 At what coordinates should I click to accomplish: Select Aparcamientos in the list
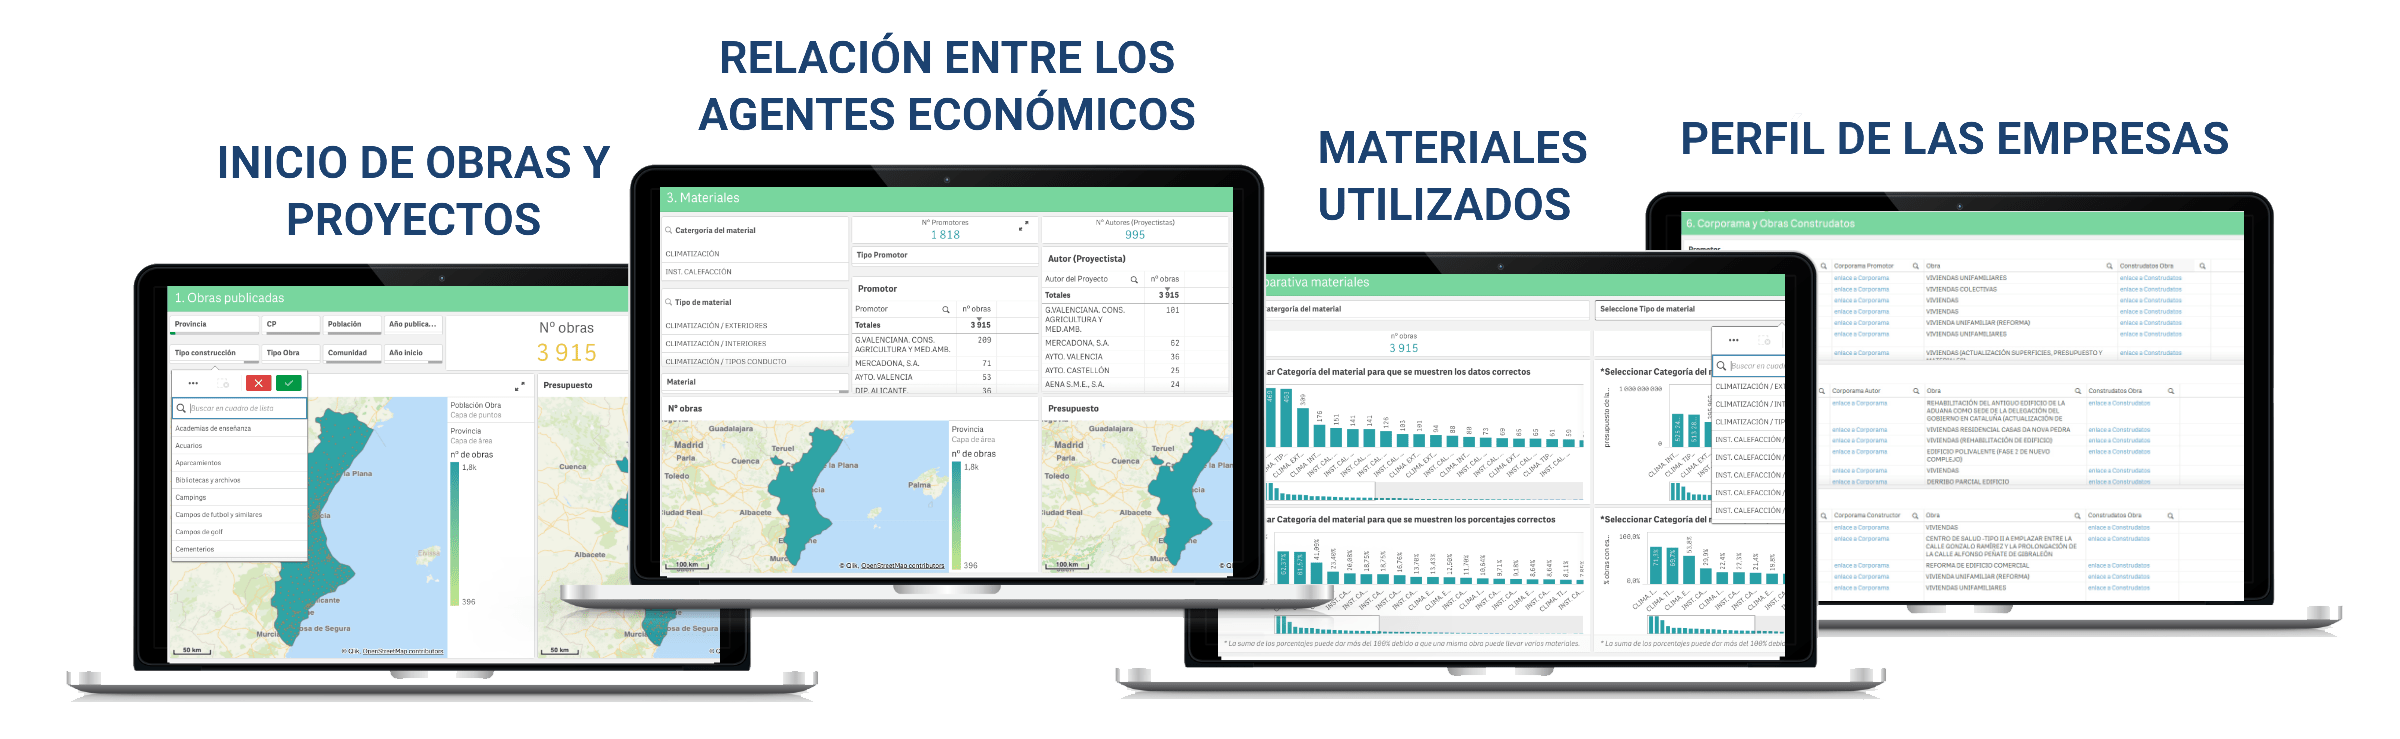pos(239,463)
